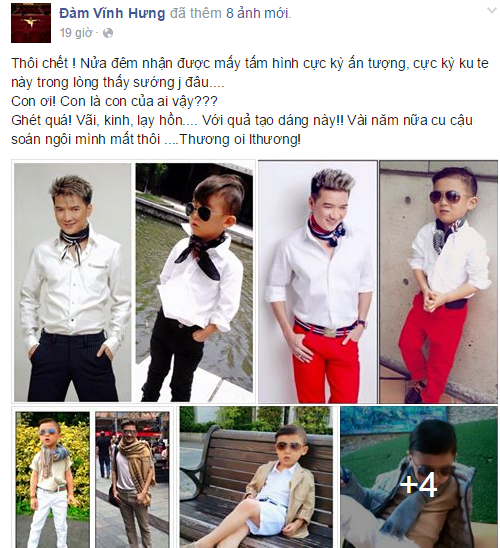
Task: Open the boy in red trousers photo
Action: 439,282
